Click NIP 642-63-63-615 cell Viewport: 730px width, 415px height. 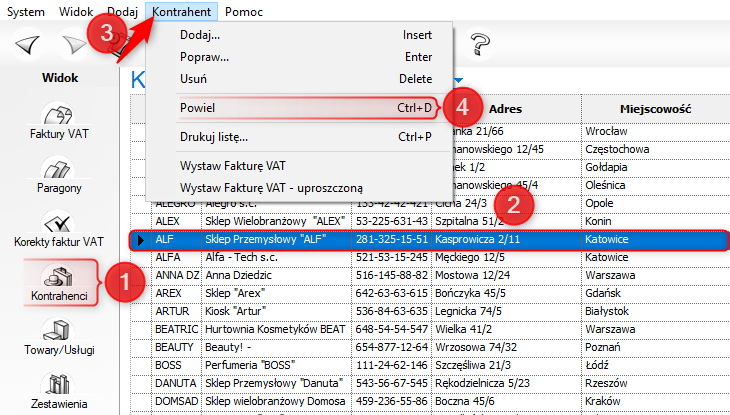(392, 293)
